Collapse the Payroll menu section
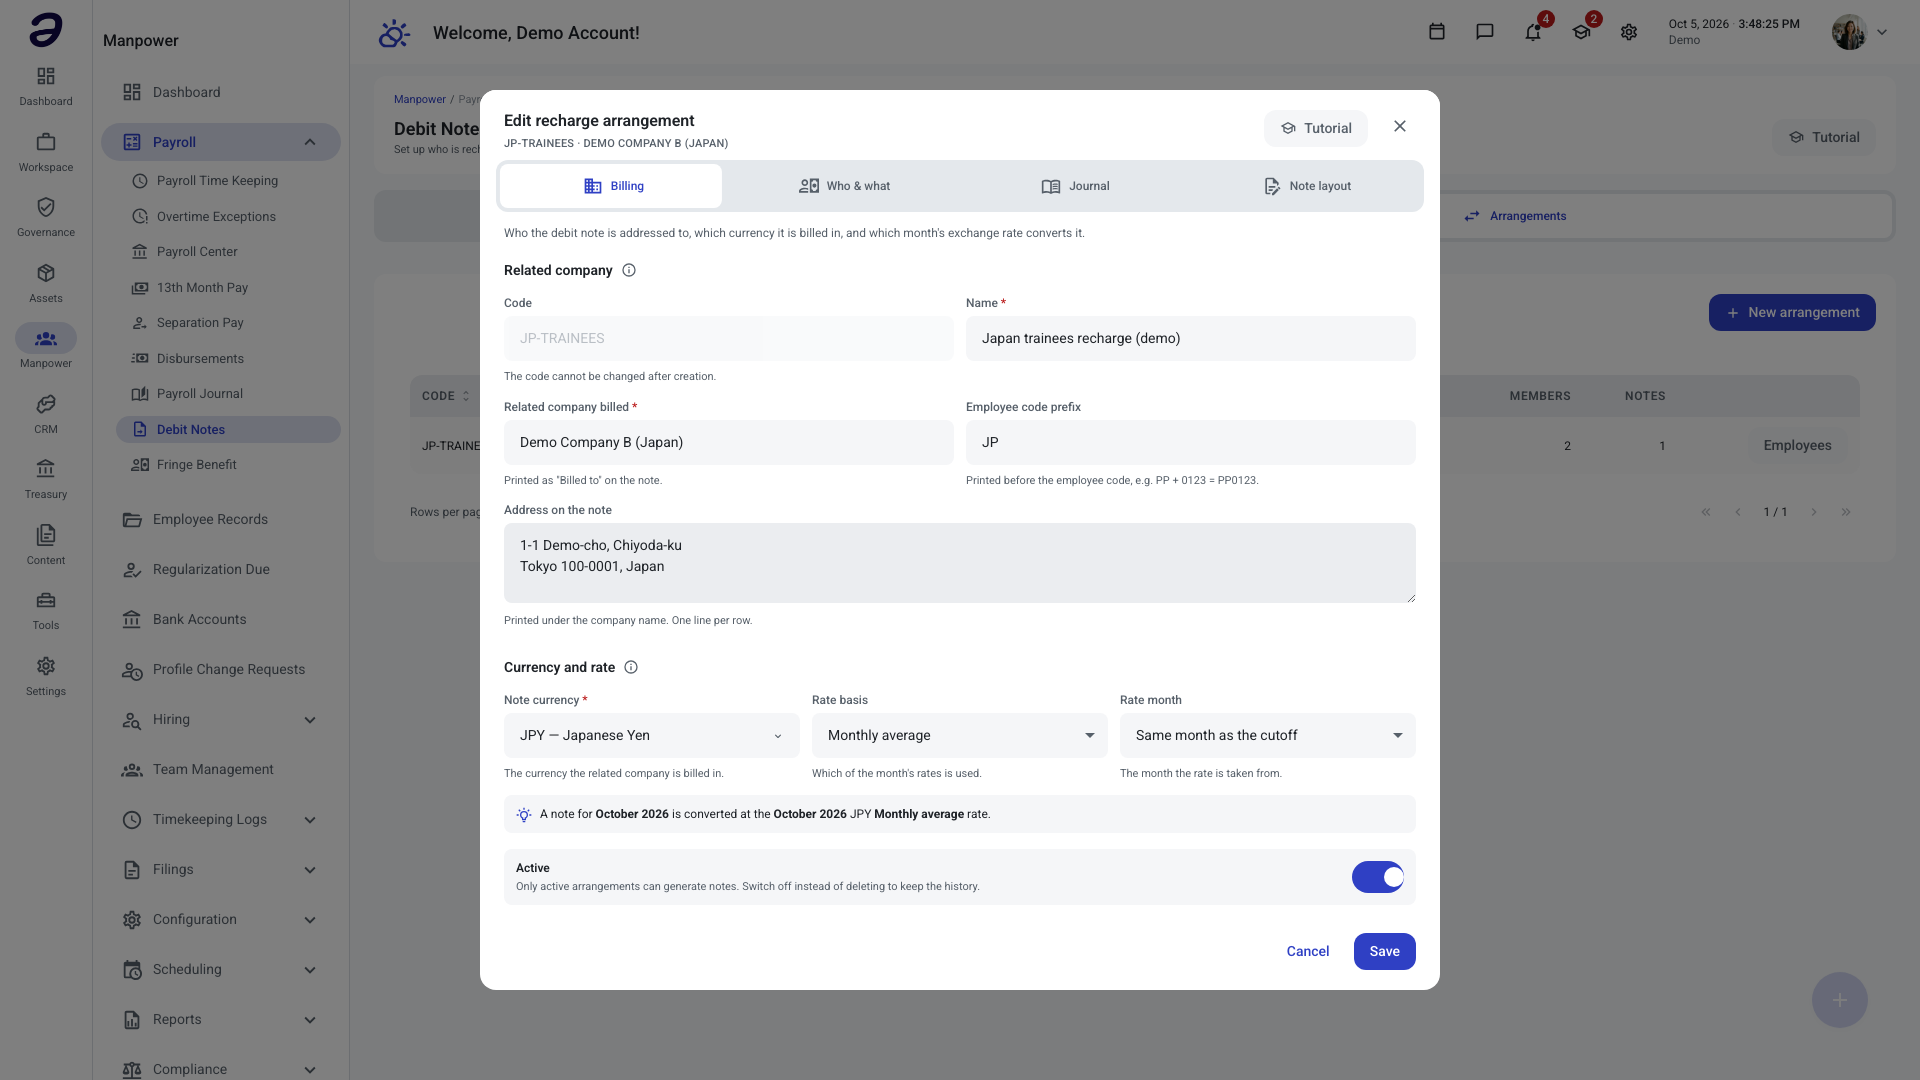The height and width of the screenshot is (1080, 1920). coord(310,142)
